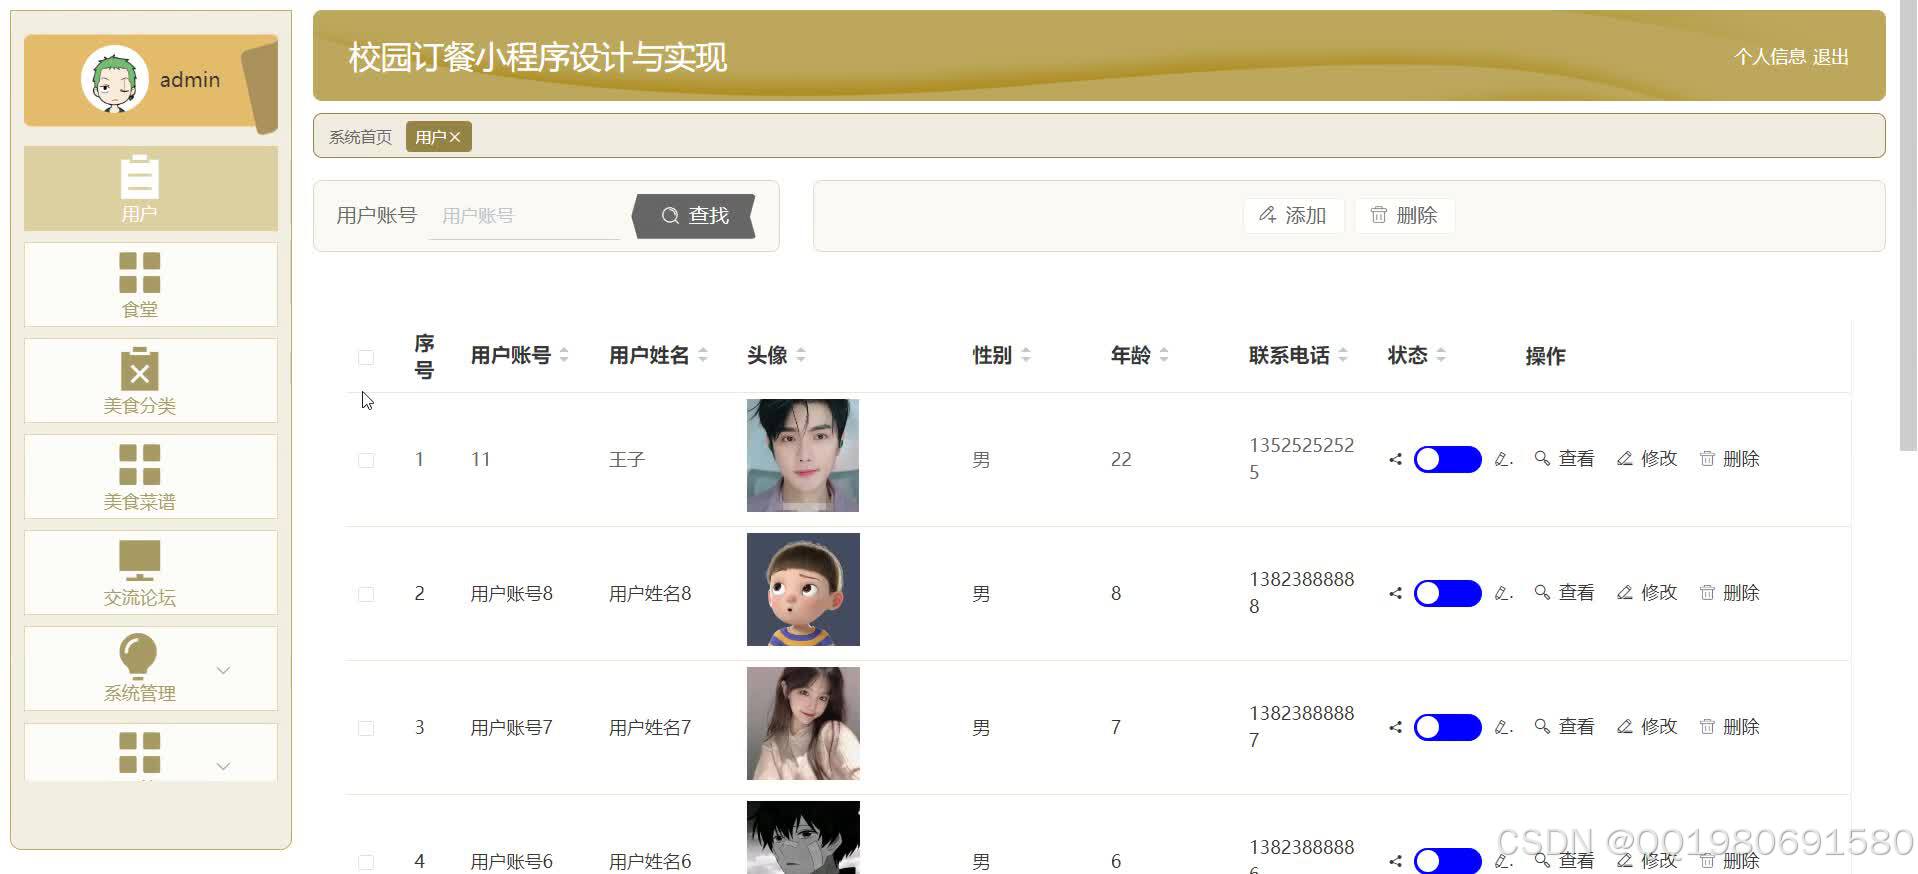The height and width of the screenshot is (874, 1918).
Task: Expand the 系统管理 menu chevron
Action: click(x=223, y=670)
